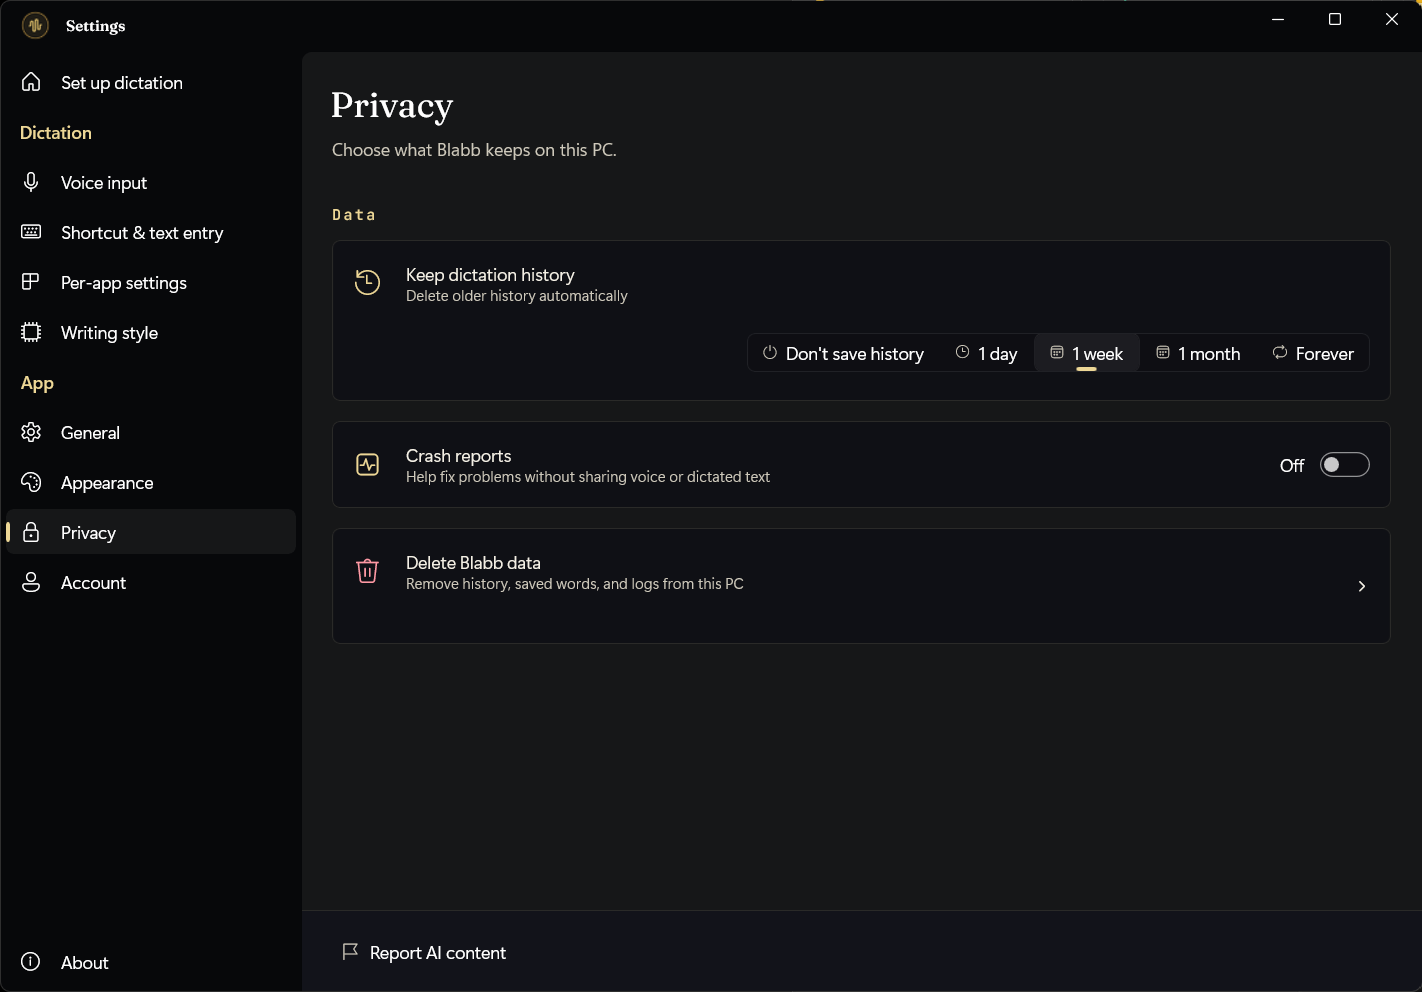Click the Settings window title text
Screen dimensions: 1422x992
pyautogui.click(x=95, y=26)
